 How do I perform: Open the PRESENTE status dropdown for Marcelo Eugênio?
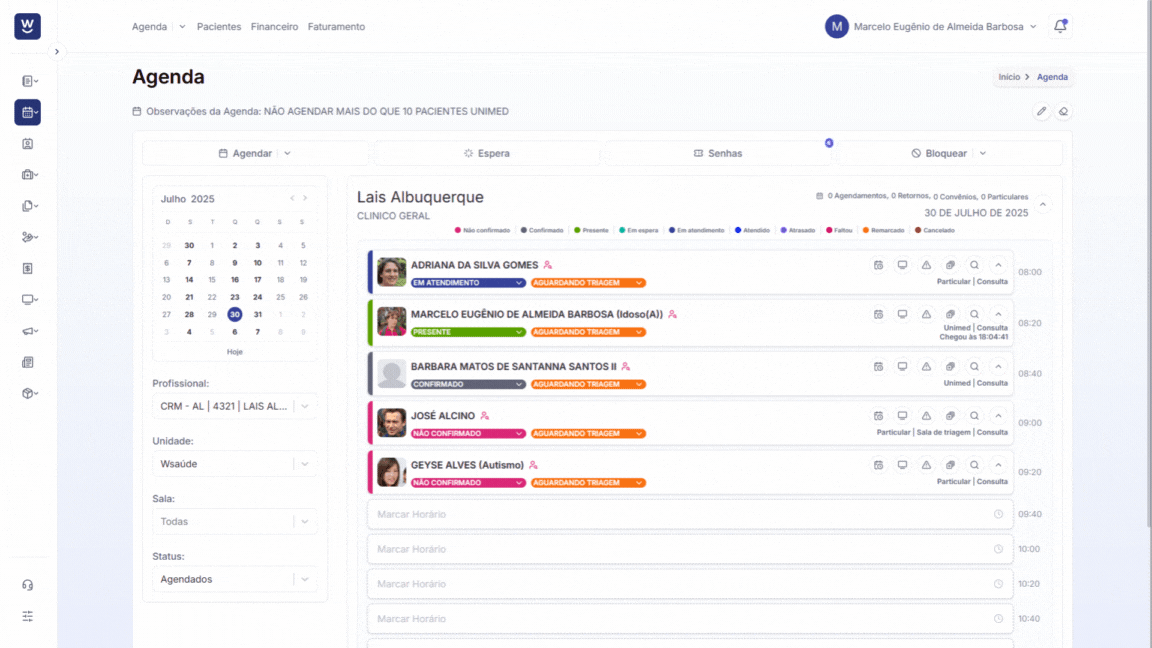coord(468,332)
